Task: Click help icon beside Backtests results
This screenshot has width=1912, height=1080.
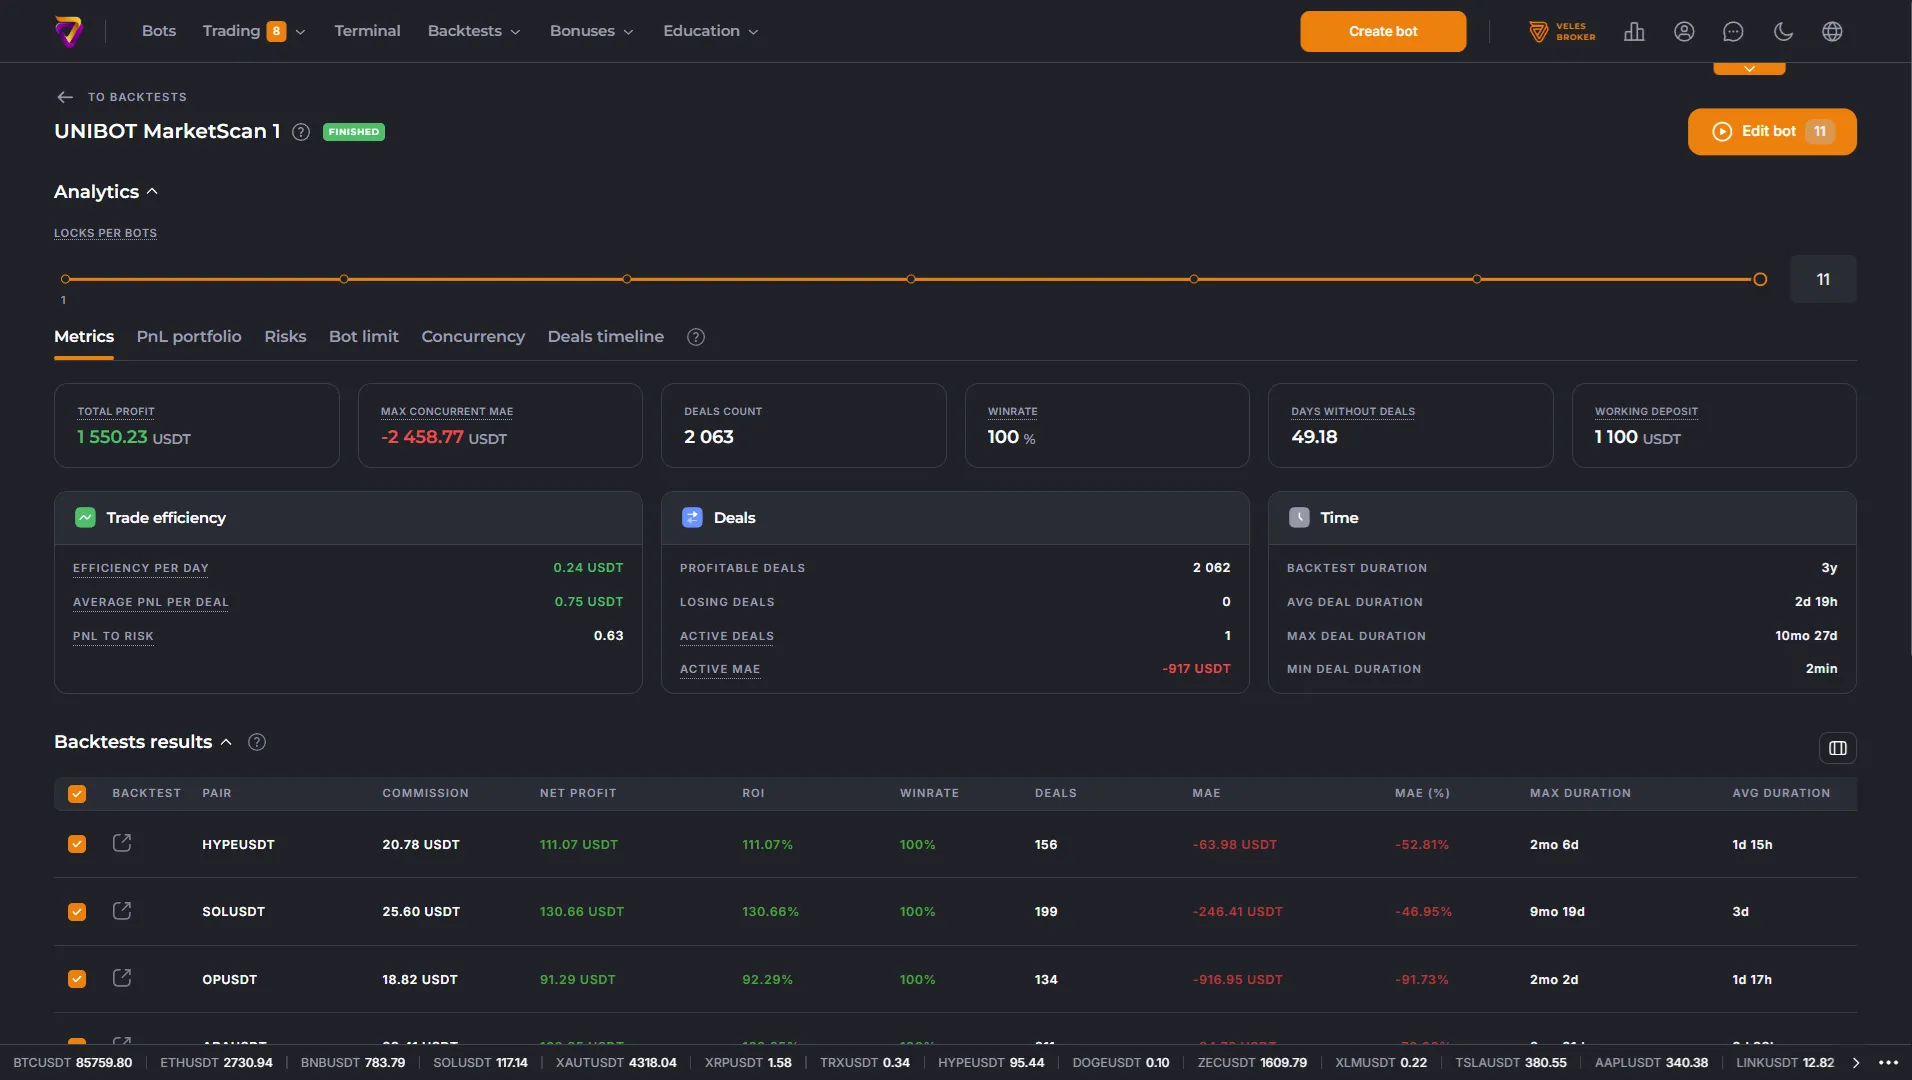Action: pos(257,742)
